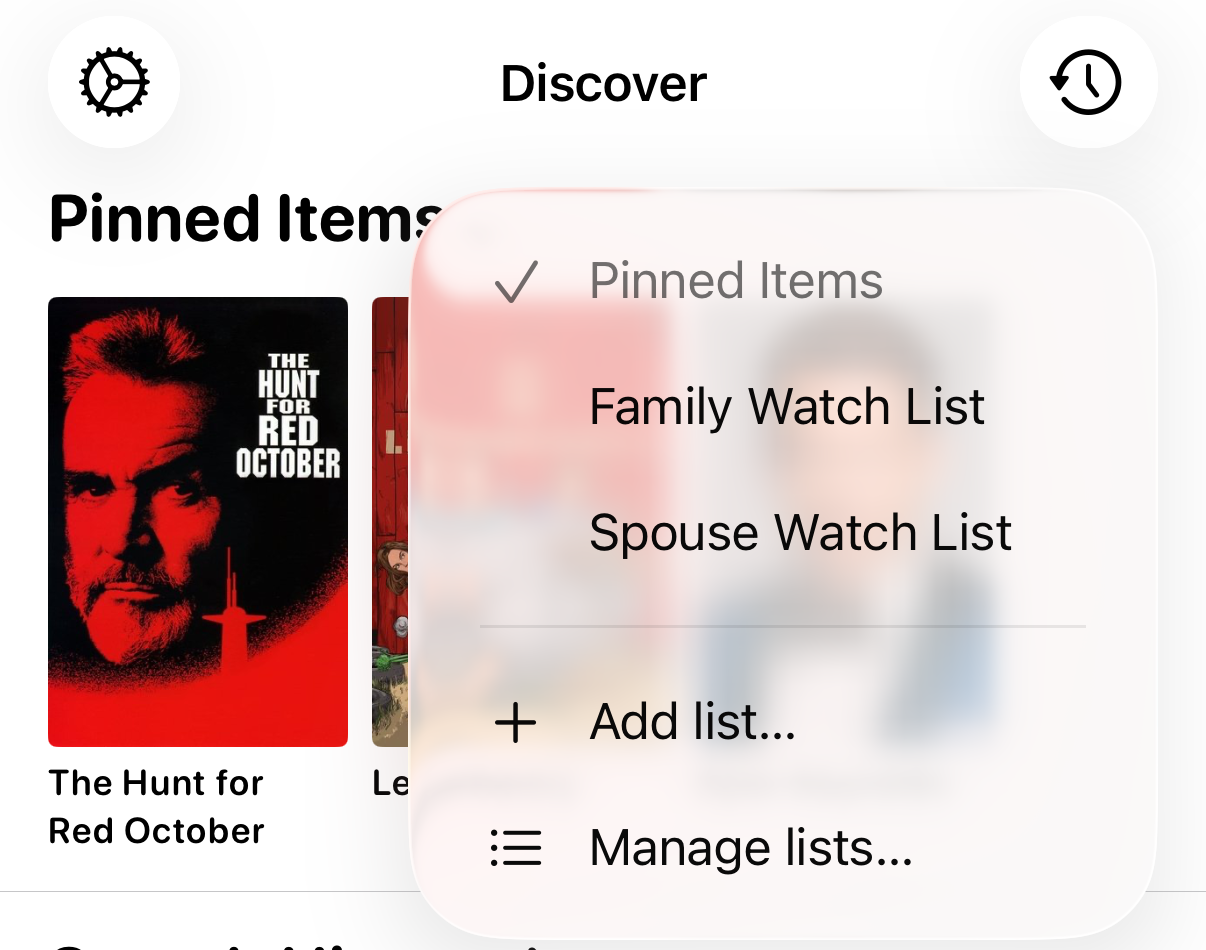Click The Hunt for Red October title text
The image size is (1206, 950).
(156, 806)
